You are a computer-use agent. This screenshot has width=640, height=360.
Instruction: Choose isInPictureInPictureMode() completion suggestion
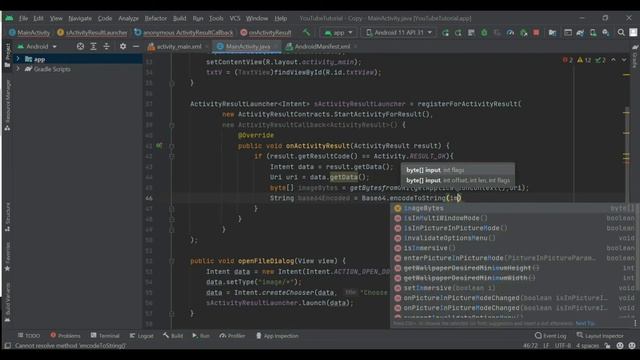point(514,228)
